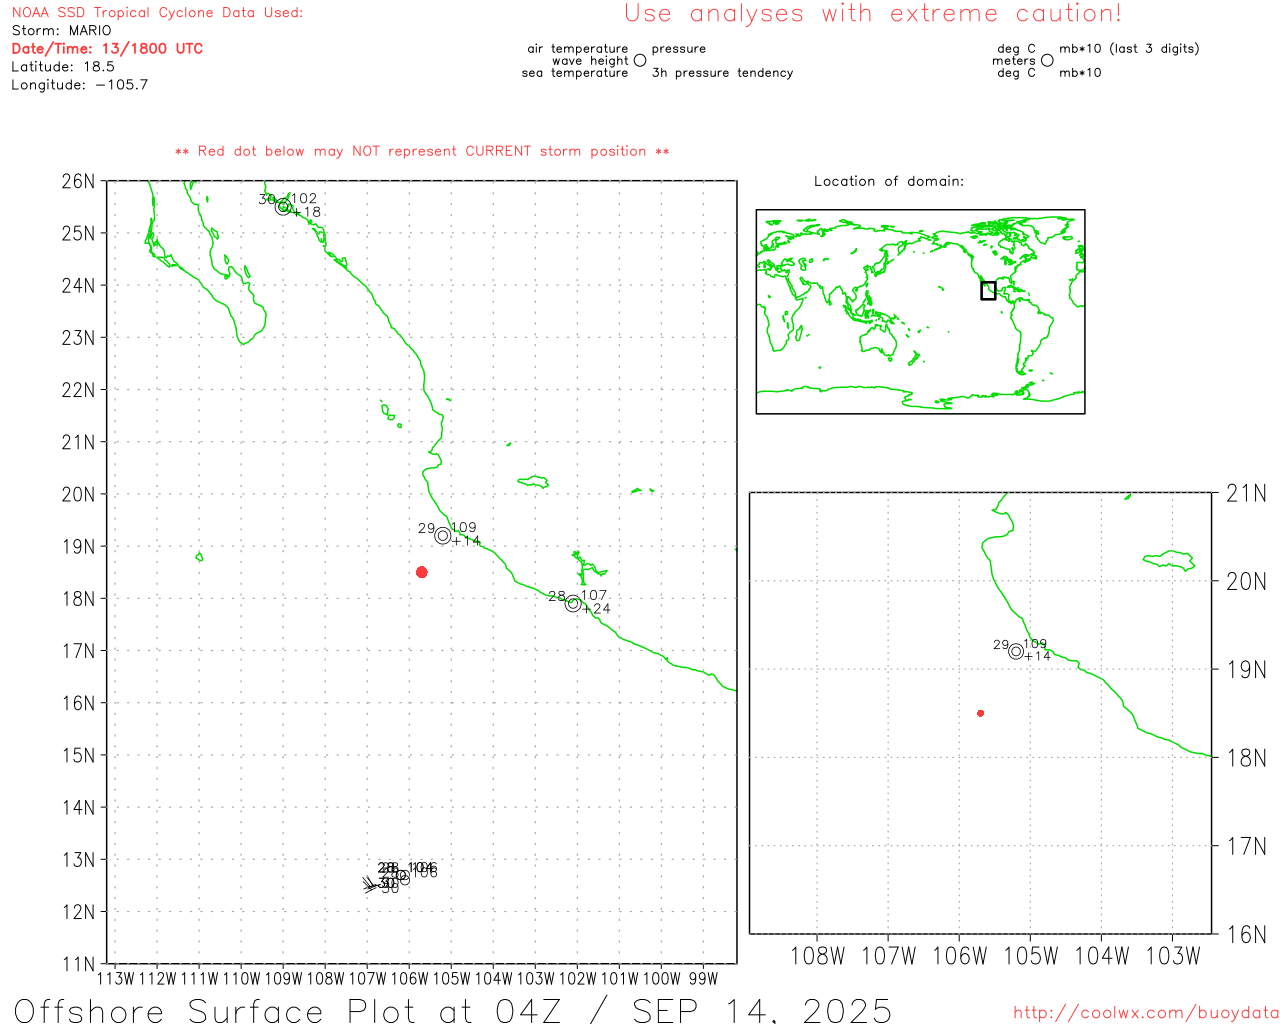Click the 11N latitude axis label
Image resolution: width=1280 pixels, height=1024 pixels.
(x=78, y=964)
